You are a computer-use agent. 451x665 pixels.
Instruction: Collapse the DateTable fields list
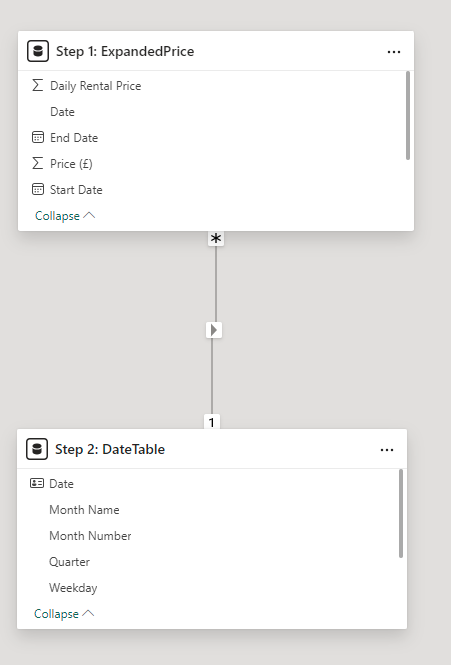pos(64,614)
